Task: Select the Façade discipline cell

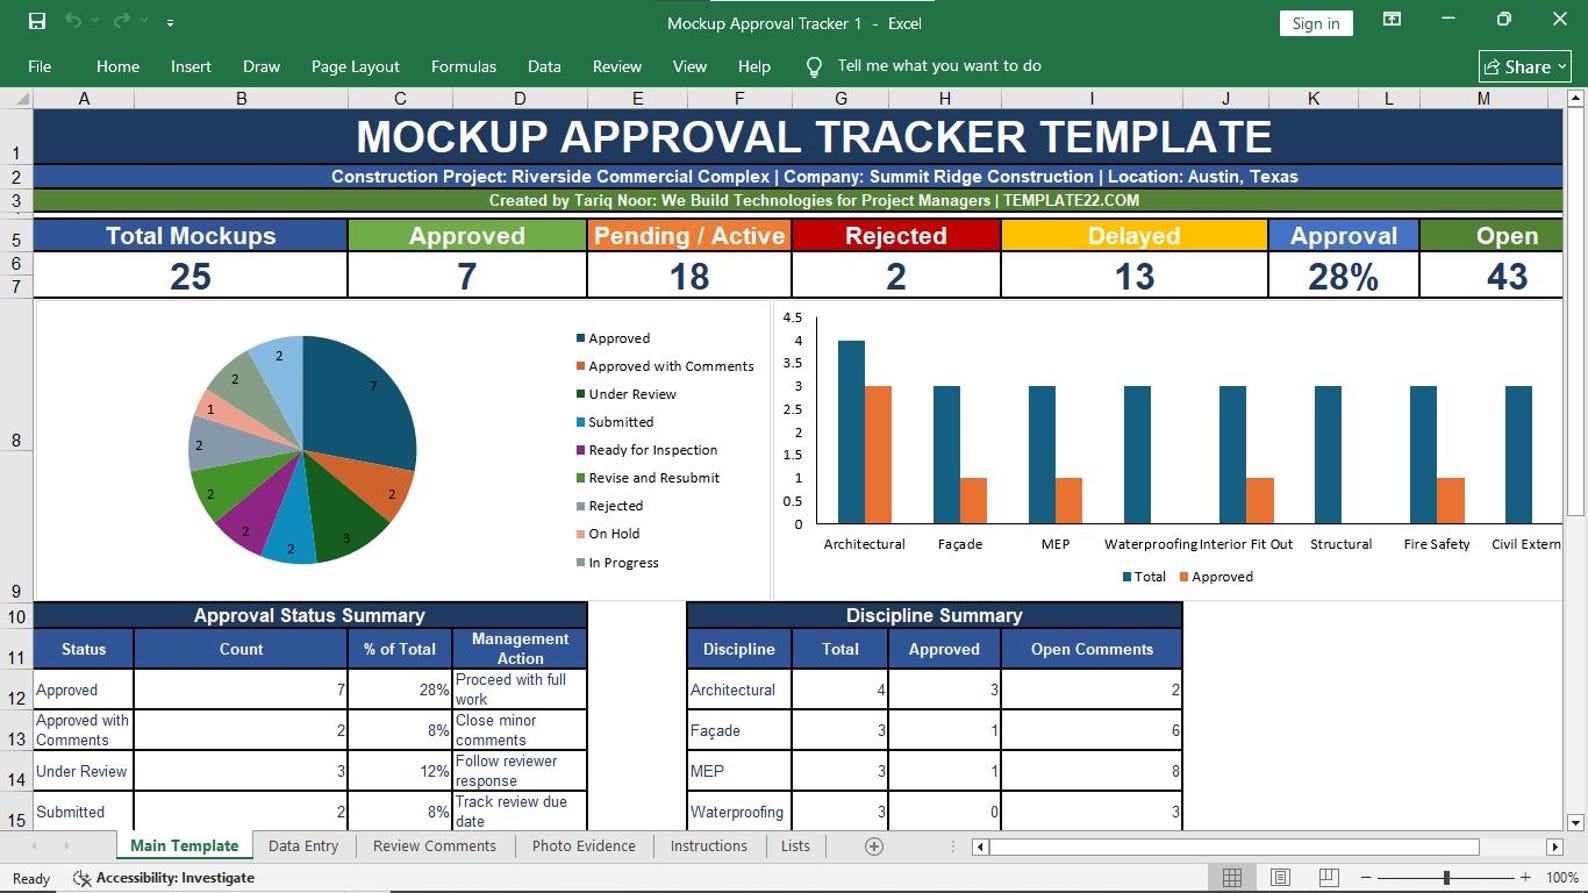Action: (739, 730)
